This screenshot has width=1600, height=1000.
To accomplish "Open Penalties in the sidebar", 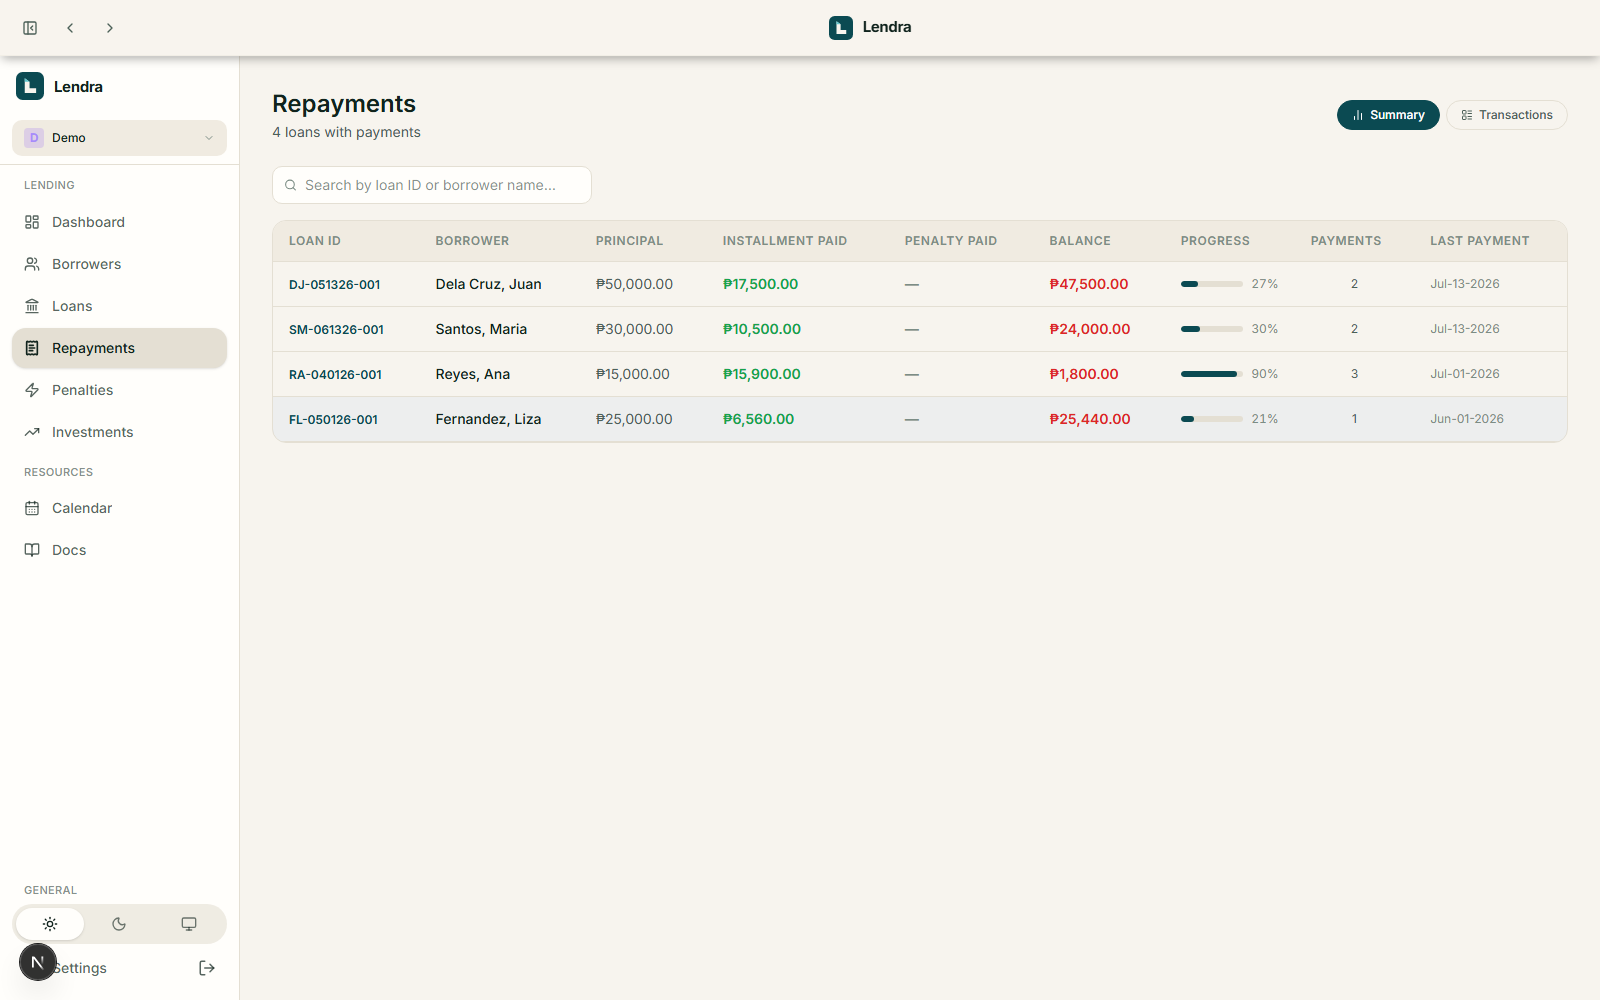I will point(119,390).
